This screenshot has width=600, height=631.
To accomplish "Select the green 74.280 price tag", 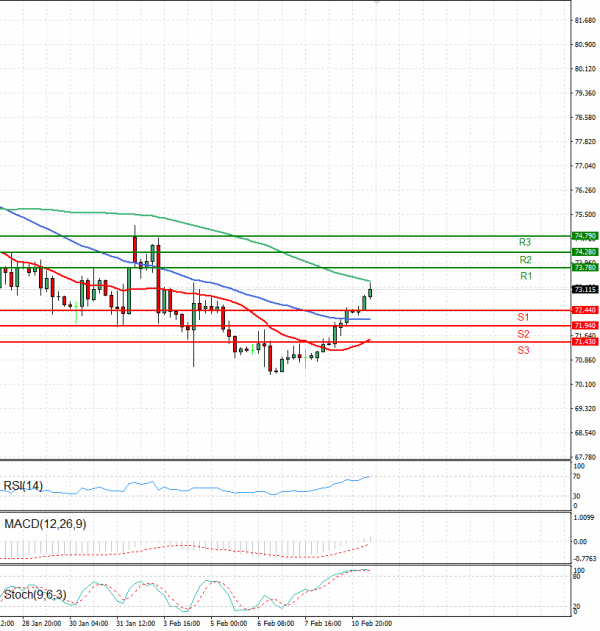I will tap(584, 252).
